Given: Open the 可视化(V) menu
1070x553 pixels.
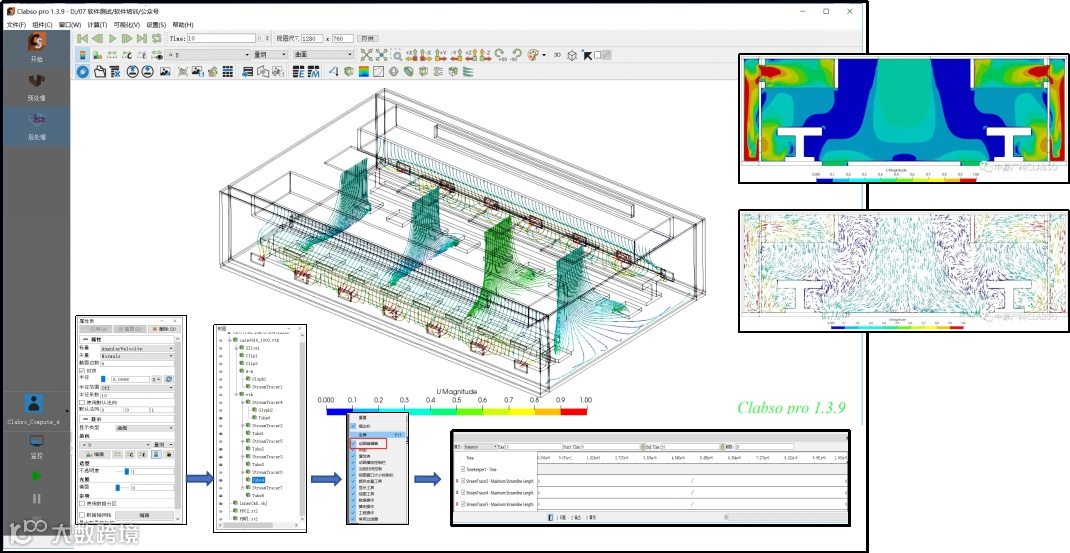Looking at the screenshot, I should point(126,25).
